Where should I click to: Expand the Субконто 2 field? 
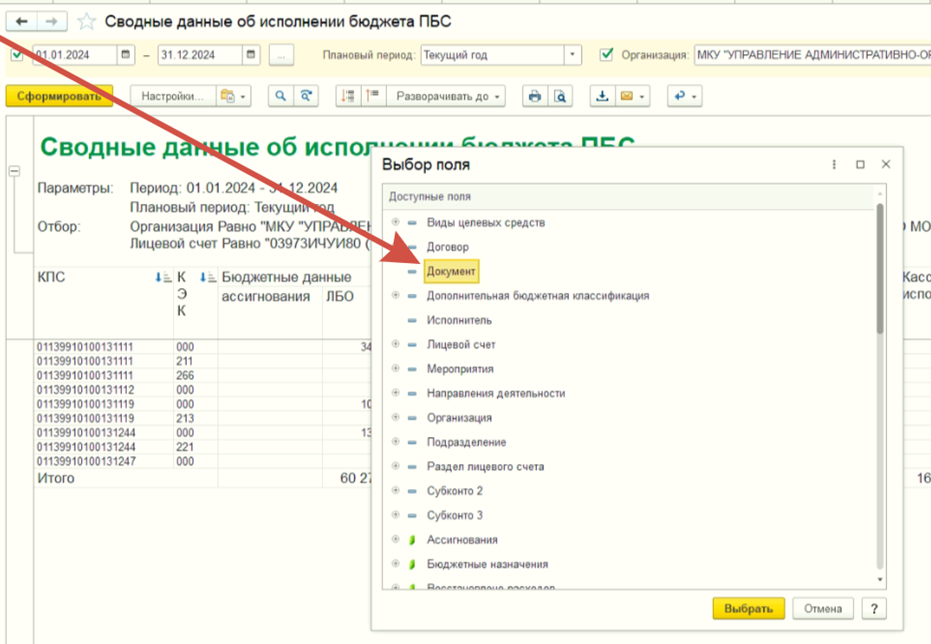(x=395, y=490)
